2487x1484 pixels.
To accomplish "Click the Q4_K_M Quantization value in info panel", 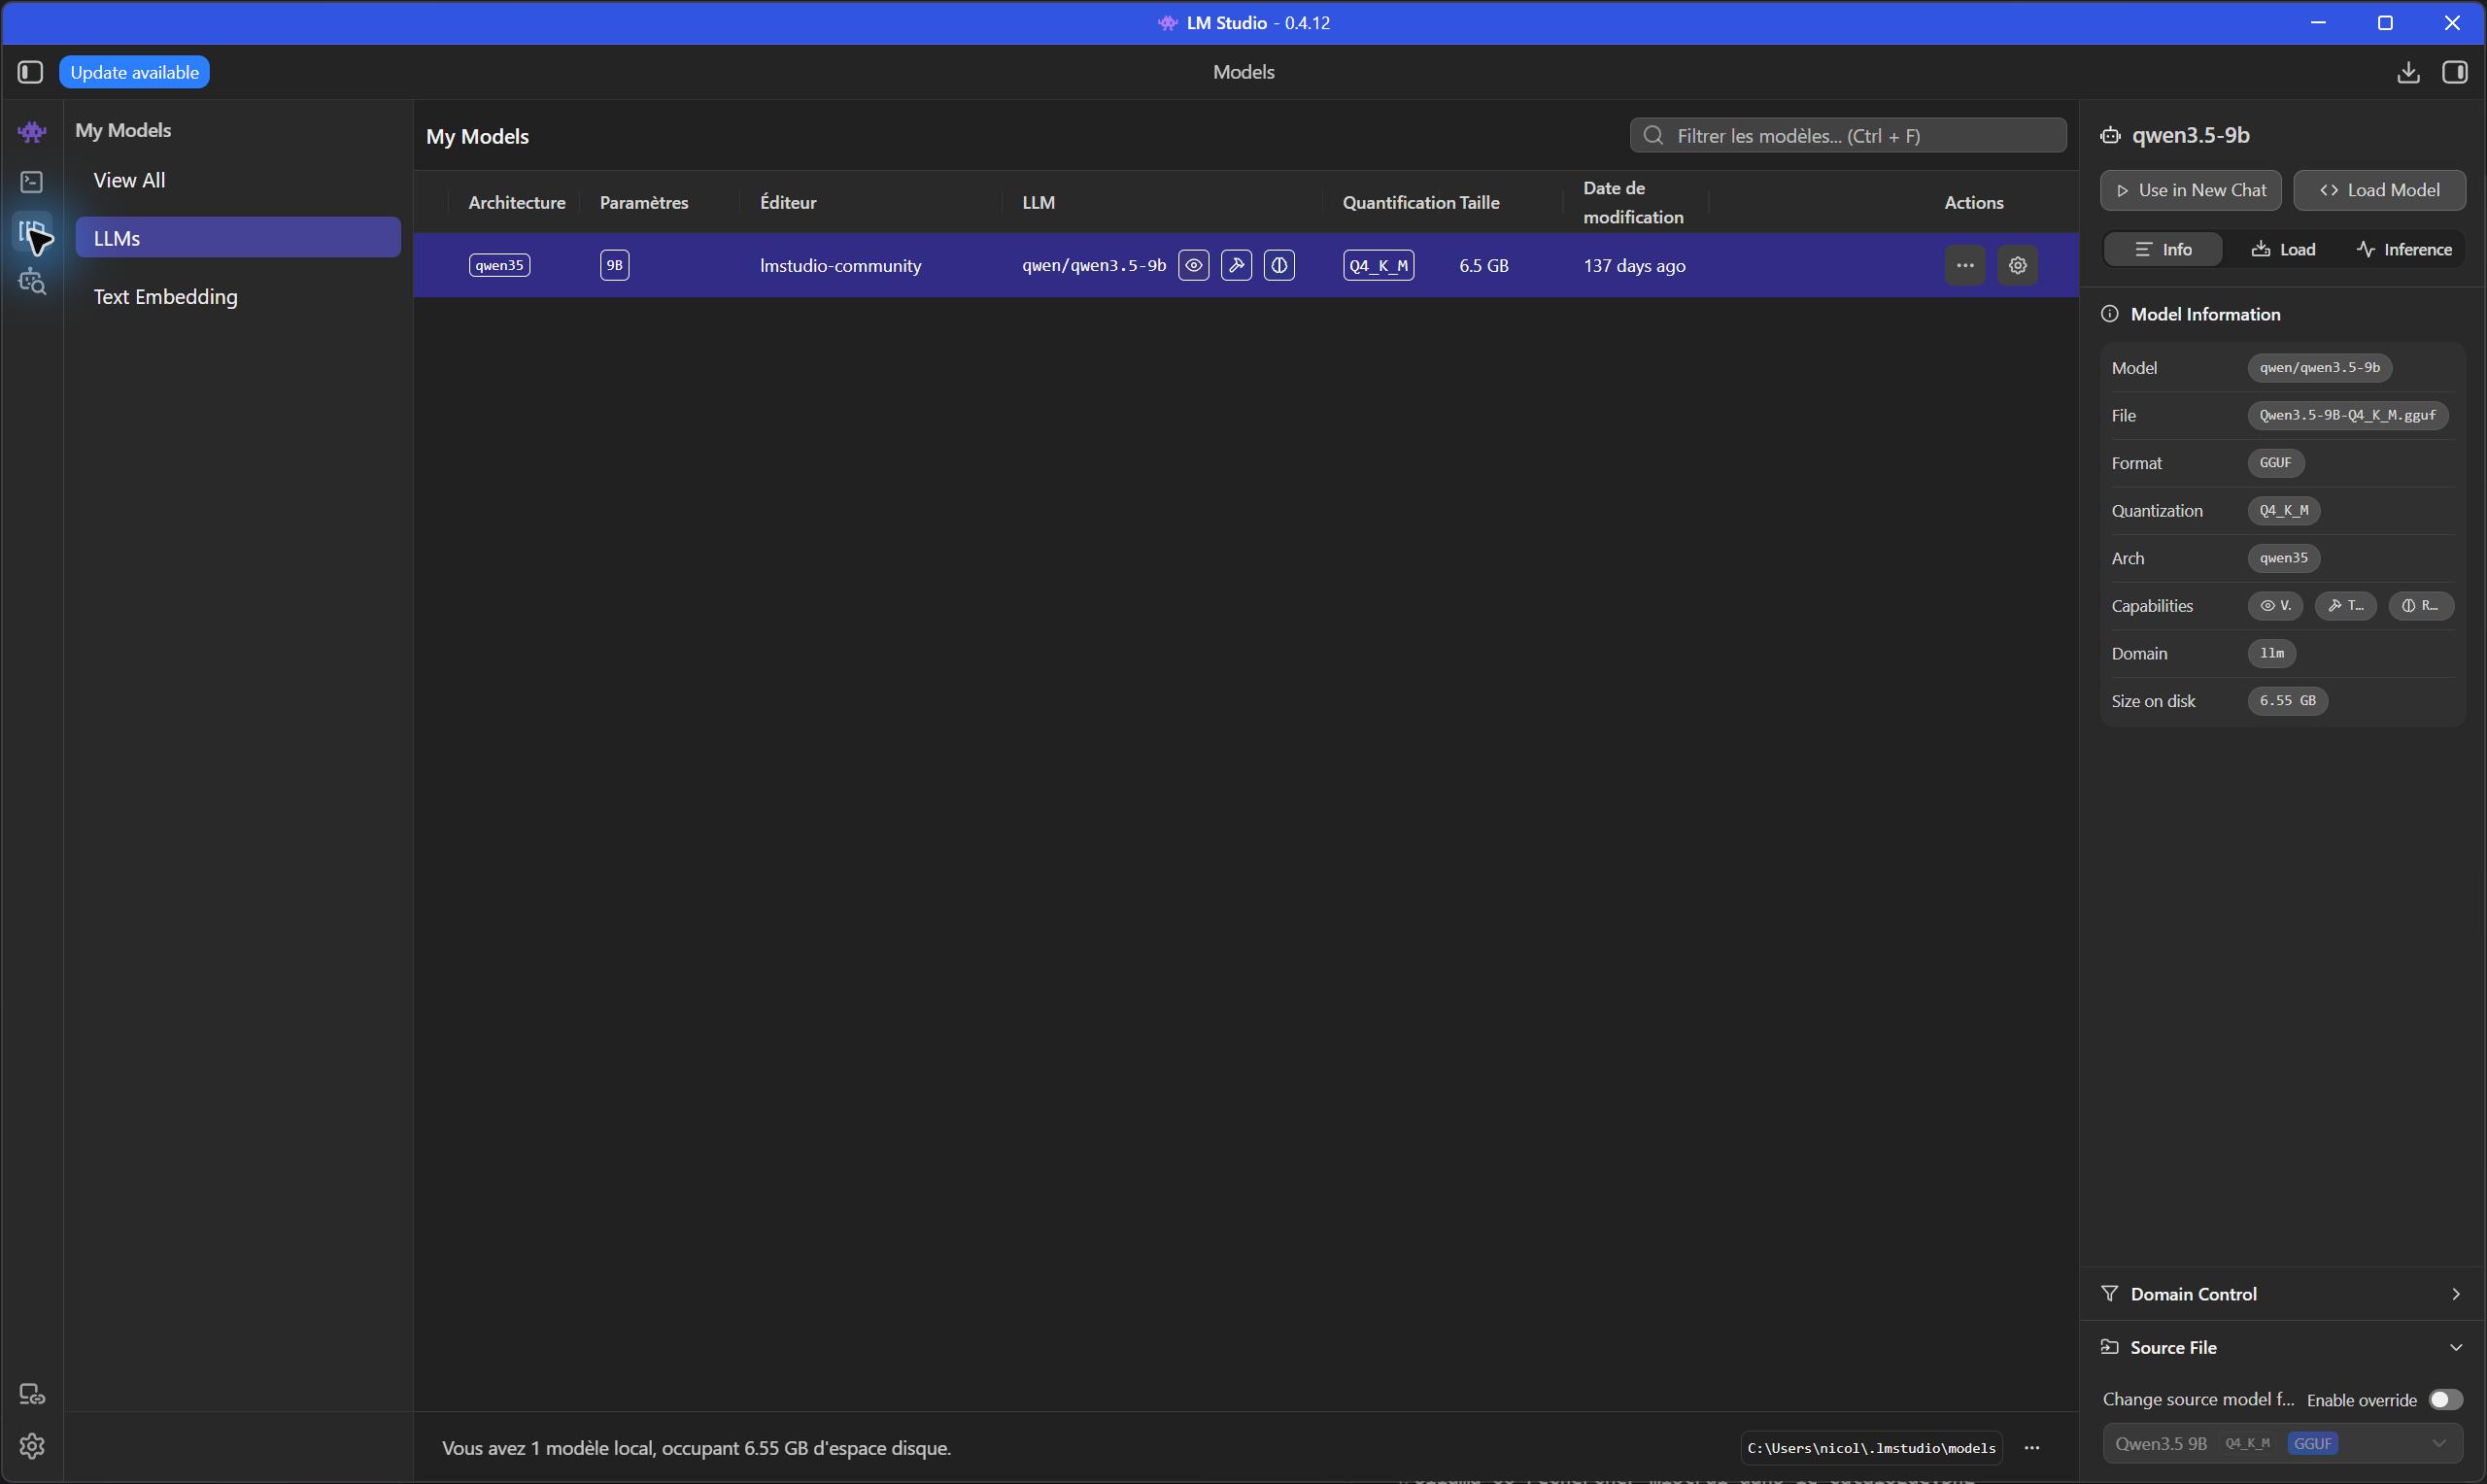I will (x=2284, y=511).
